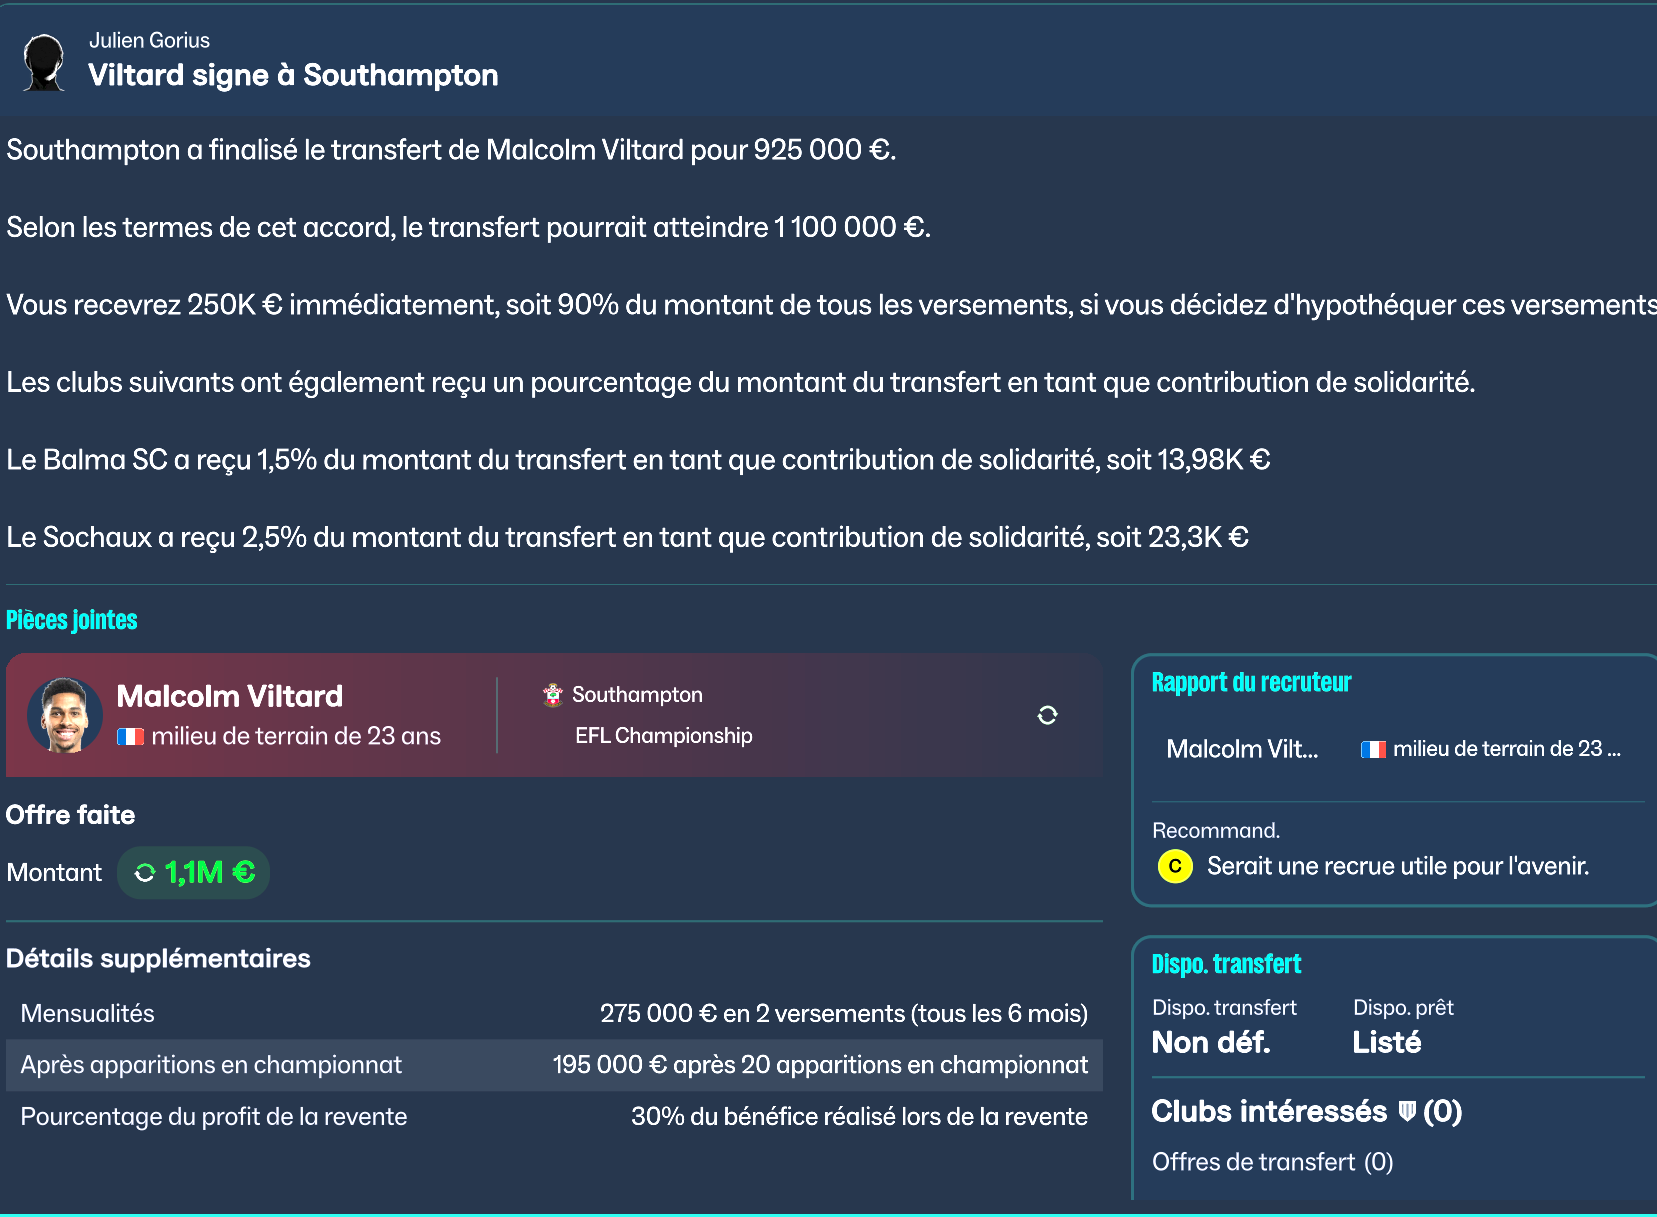Click the Listé loan availability status
The image size is (1657, 1217).
tap(1386, 1043)
